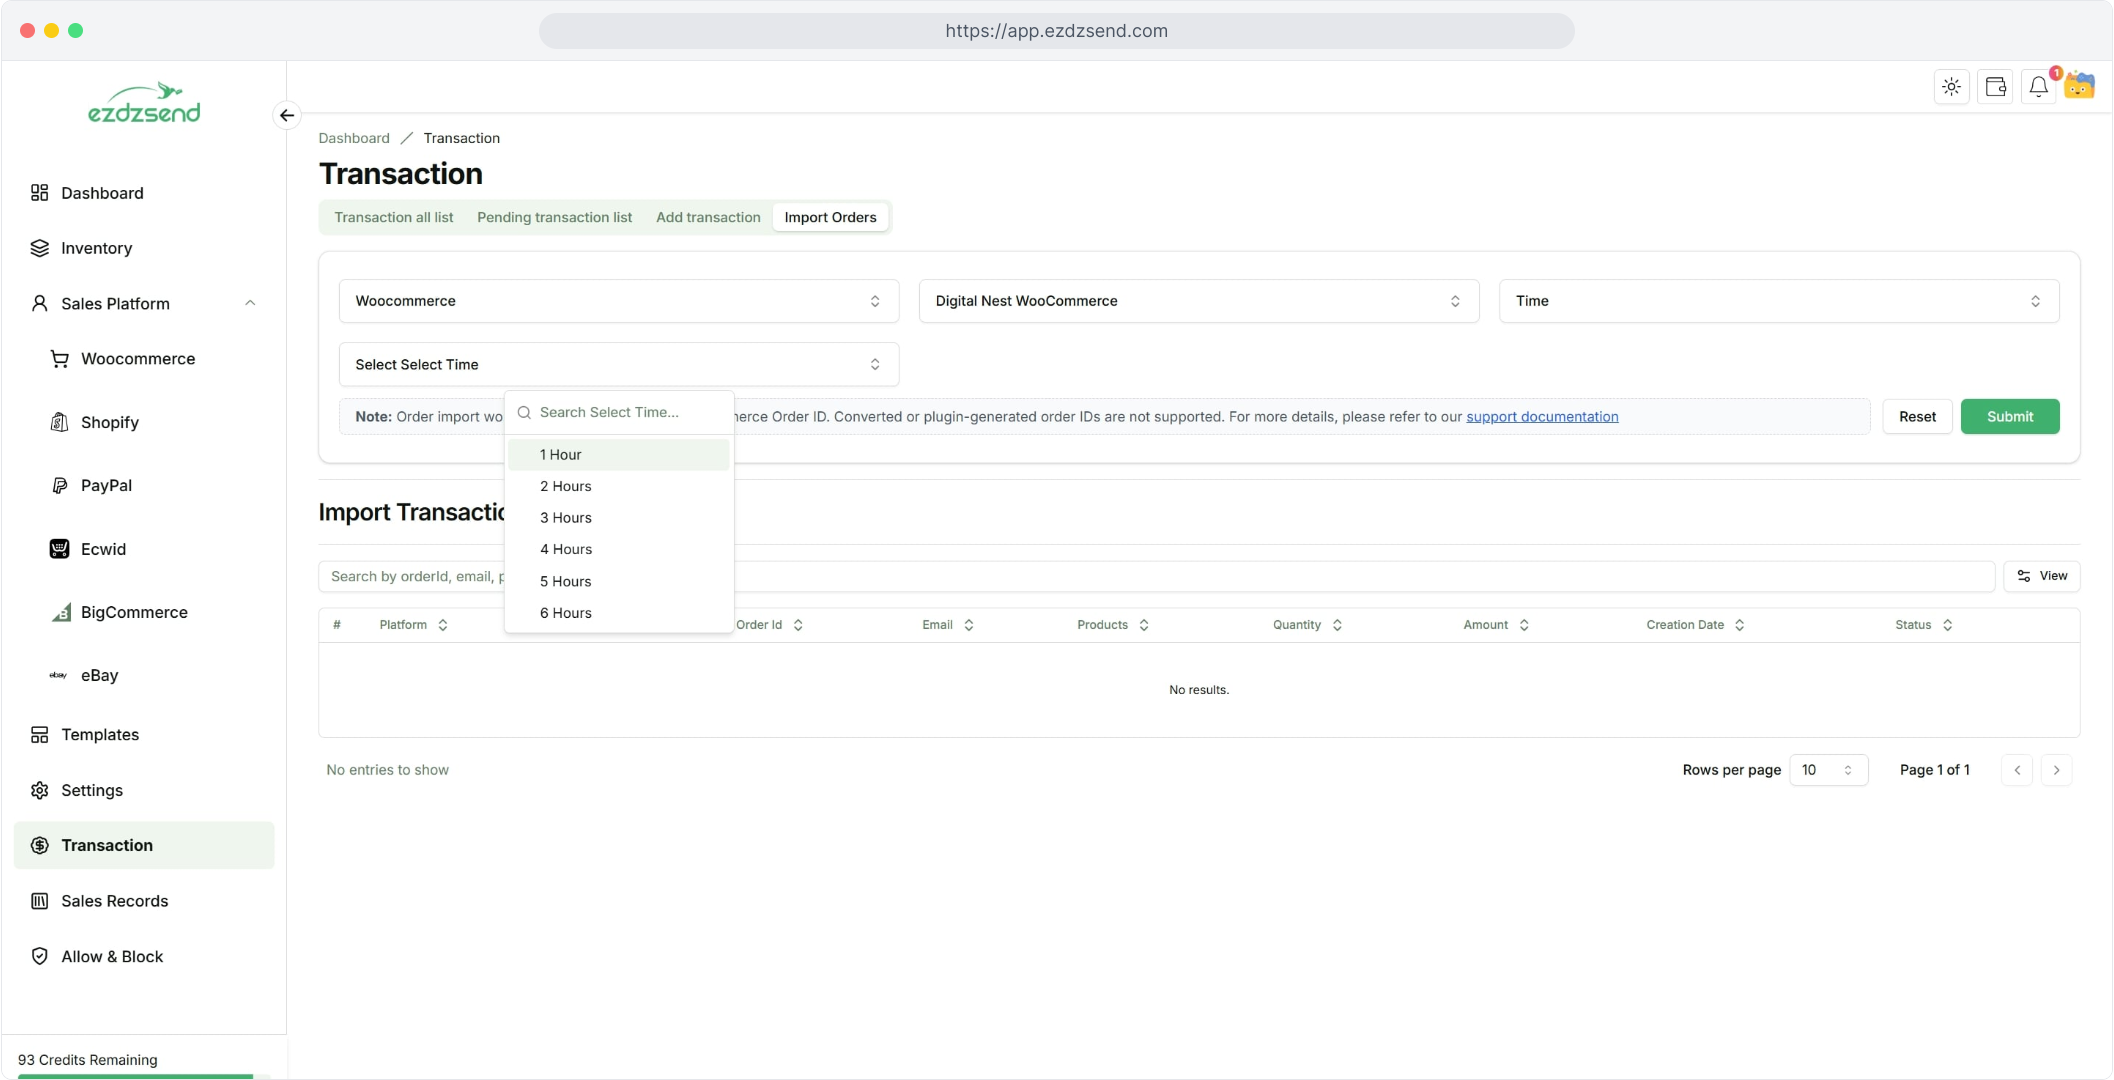Collapse the Sales Platform section
The image size is (2114, 1080).
pyautogui.click(x=250, y=303)
